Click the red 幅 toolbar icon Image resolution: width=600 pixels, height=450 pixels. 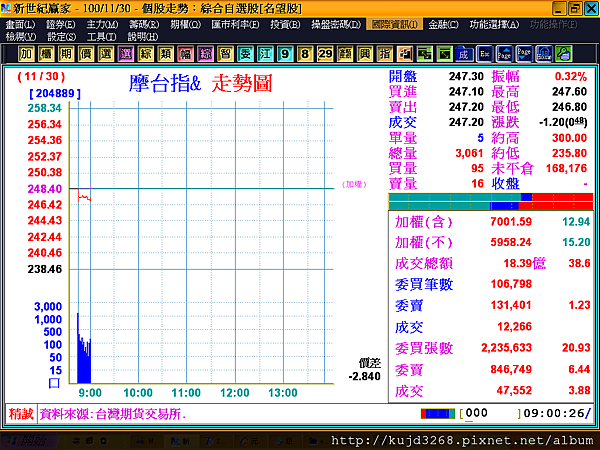185,54
